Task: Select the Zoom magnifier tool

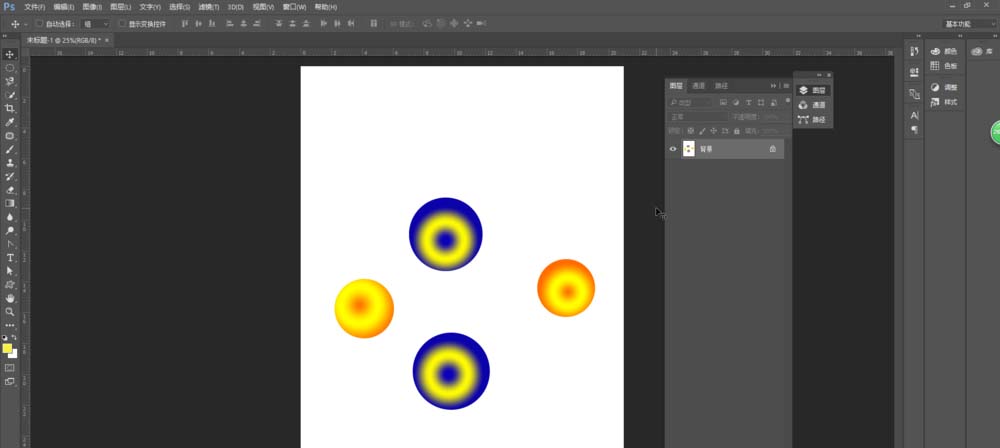Action: coord(10,311)
